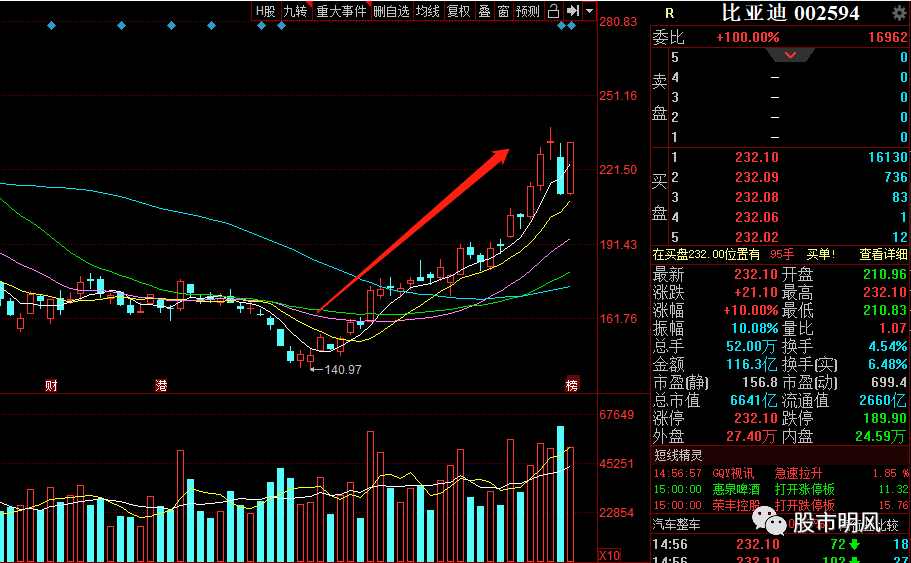The image size is (911, 563).
Task: Click the 跌停 value 189.90
Action: click(884, 418)
